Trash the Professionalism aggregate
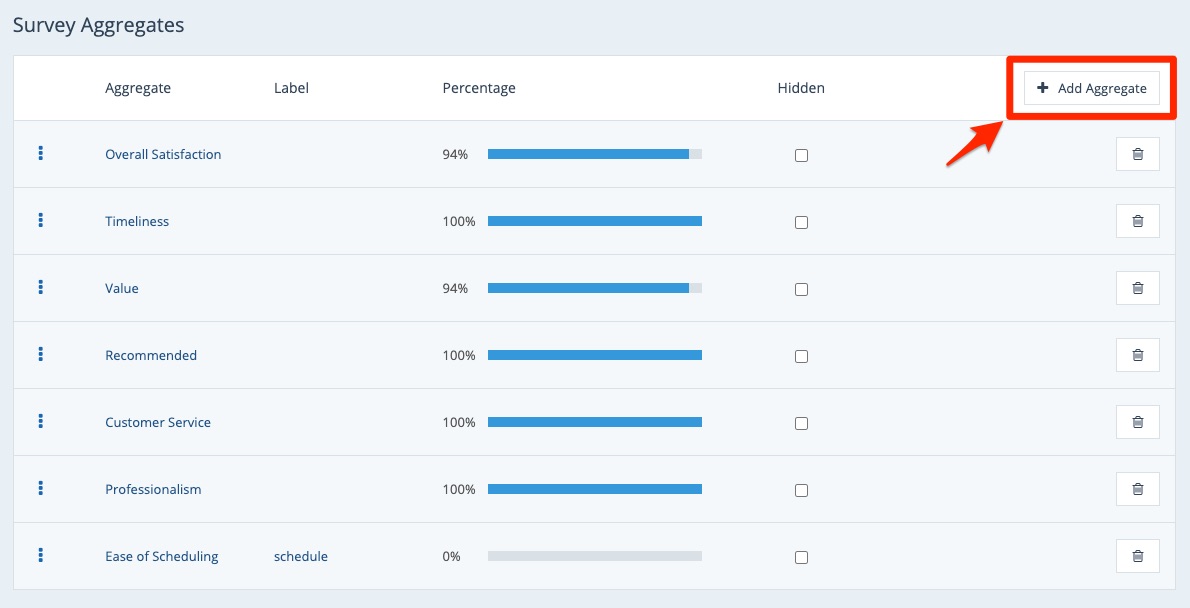1190x608 pixels. [1137, 489]
